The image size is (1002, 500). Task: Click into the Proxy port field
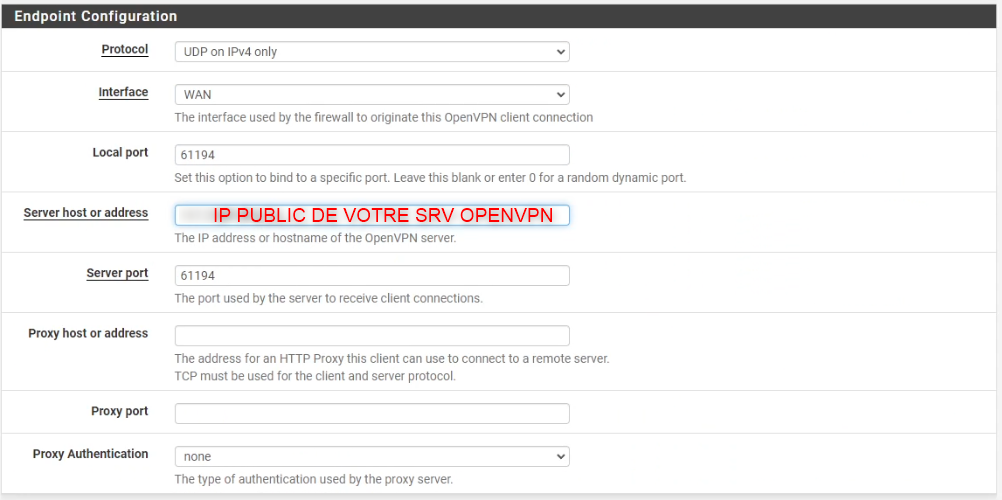(371, 413)
